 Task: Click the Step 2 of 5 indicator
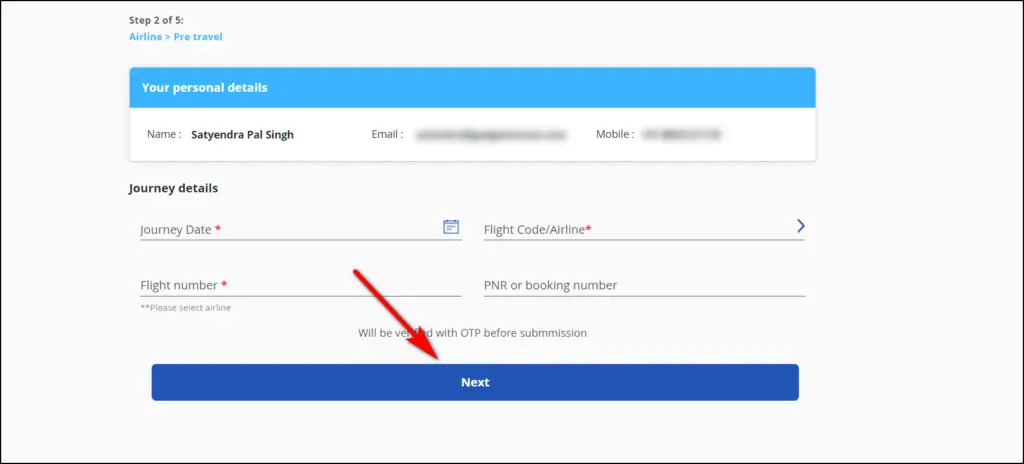[x=156, y=20]
